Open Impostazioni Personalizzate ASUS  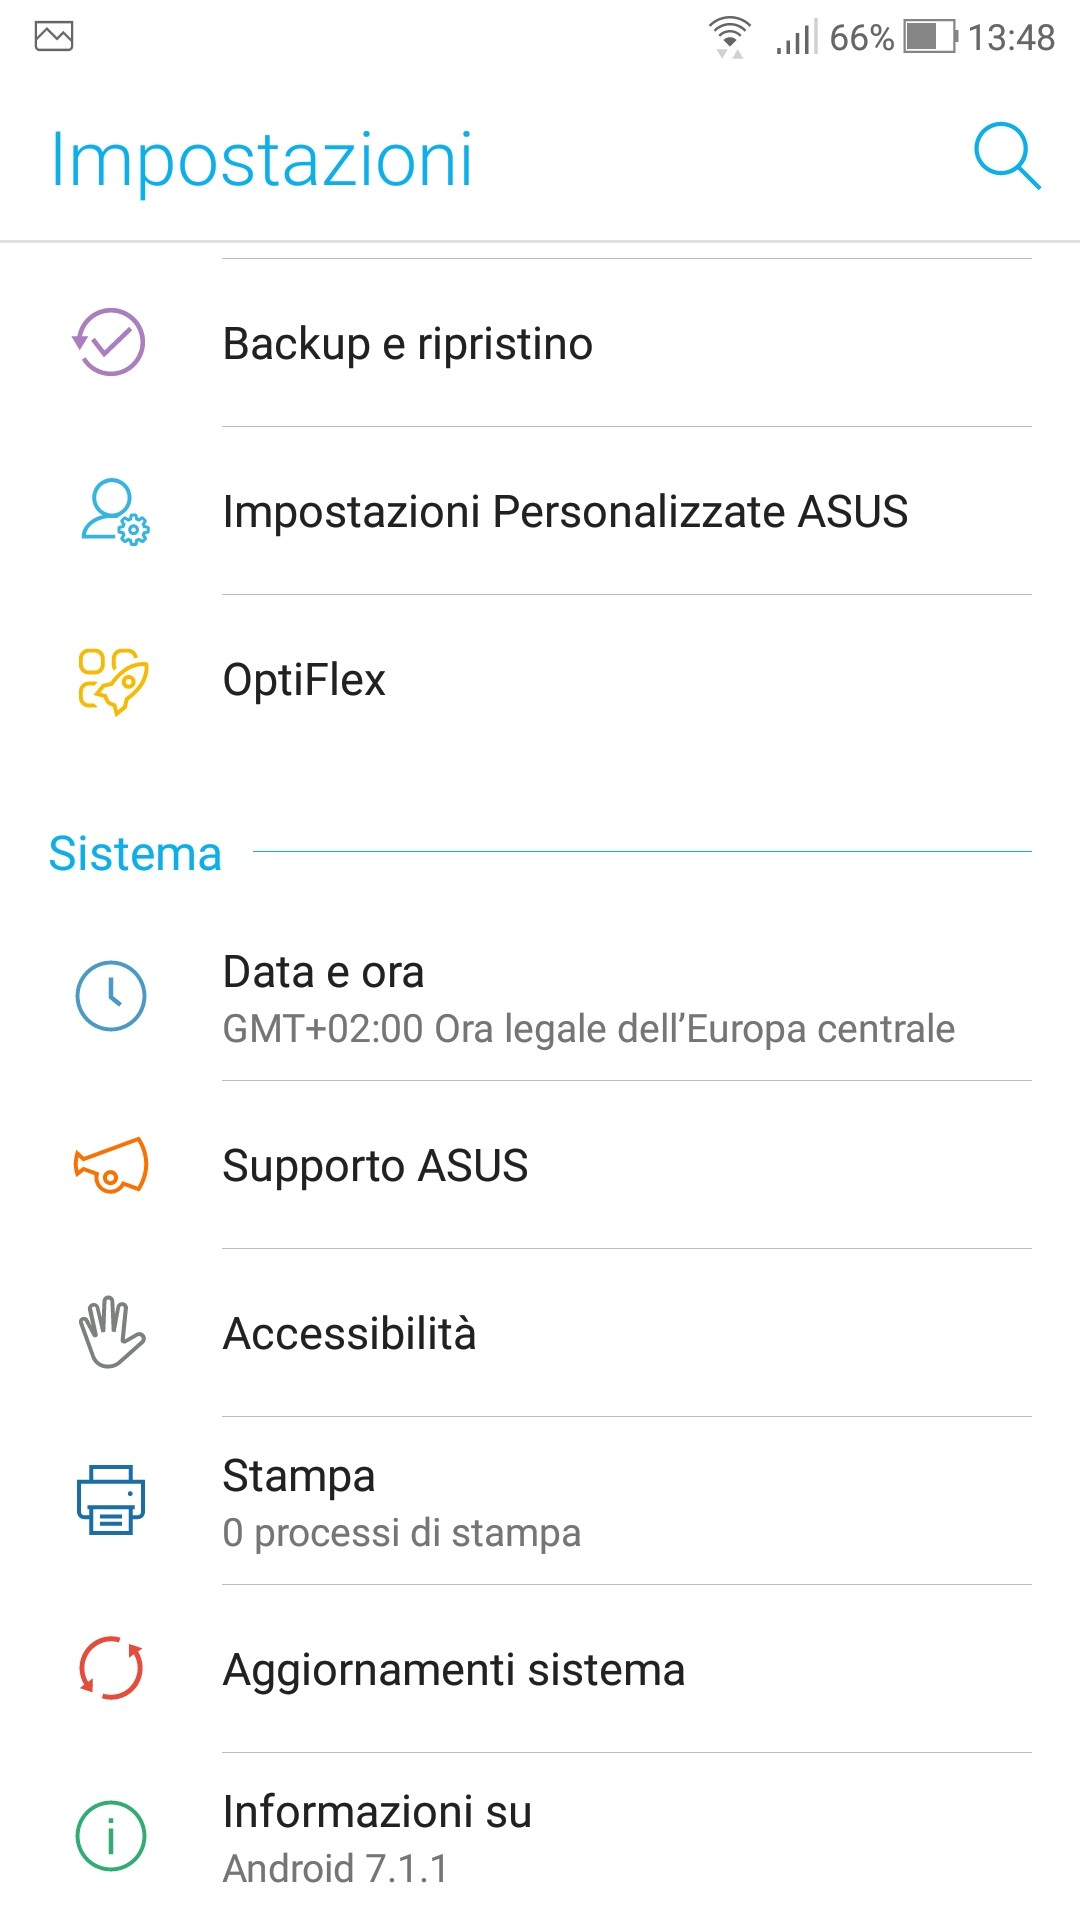tap(565, 512)
